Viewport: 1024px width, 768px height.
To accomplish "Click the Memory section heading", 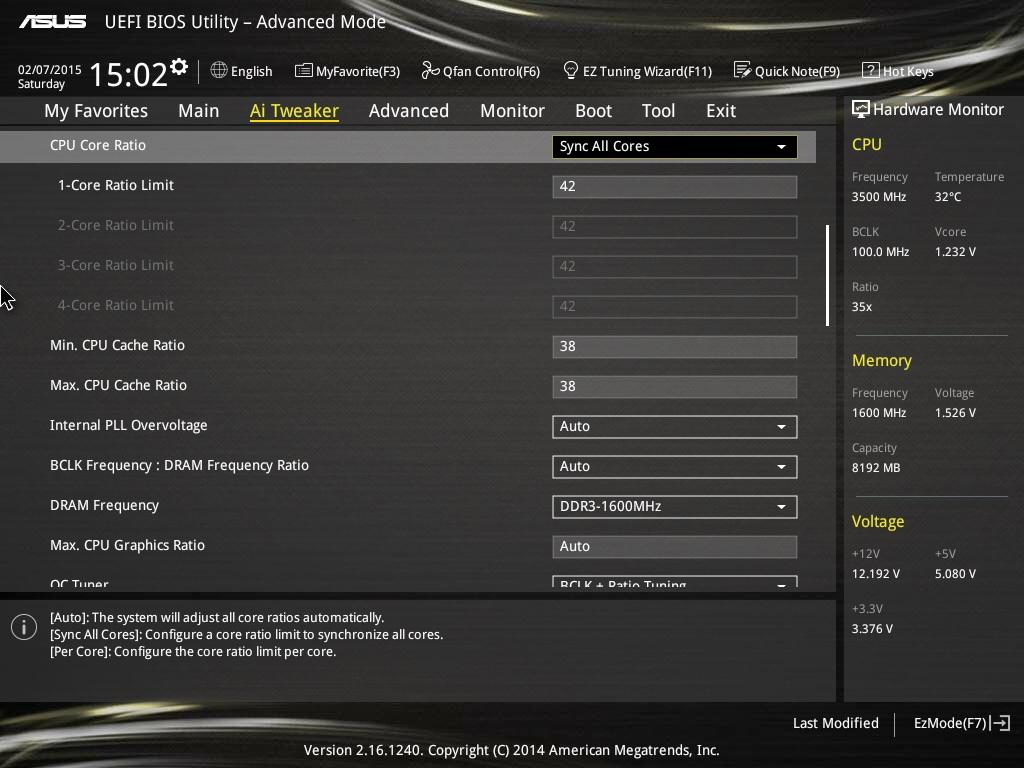I will coord(882,360).
